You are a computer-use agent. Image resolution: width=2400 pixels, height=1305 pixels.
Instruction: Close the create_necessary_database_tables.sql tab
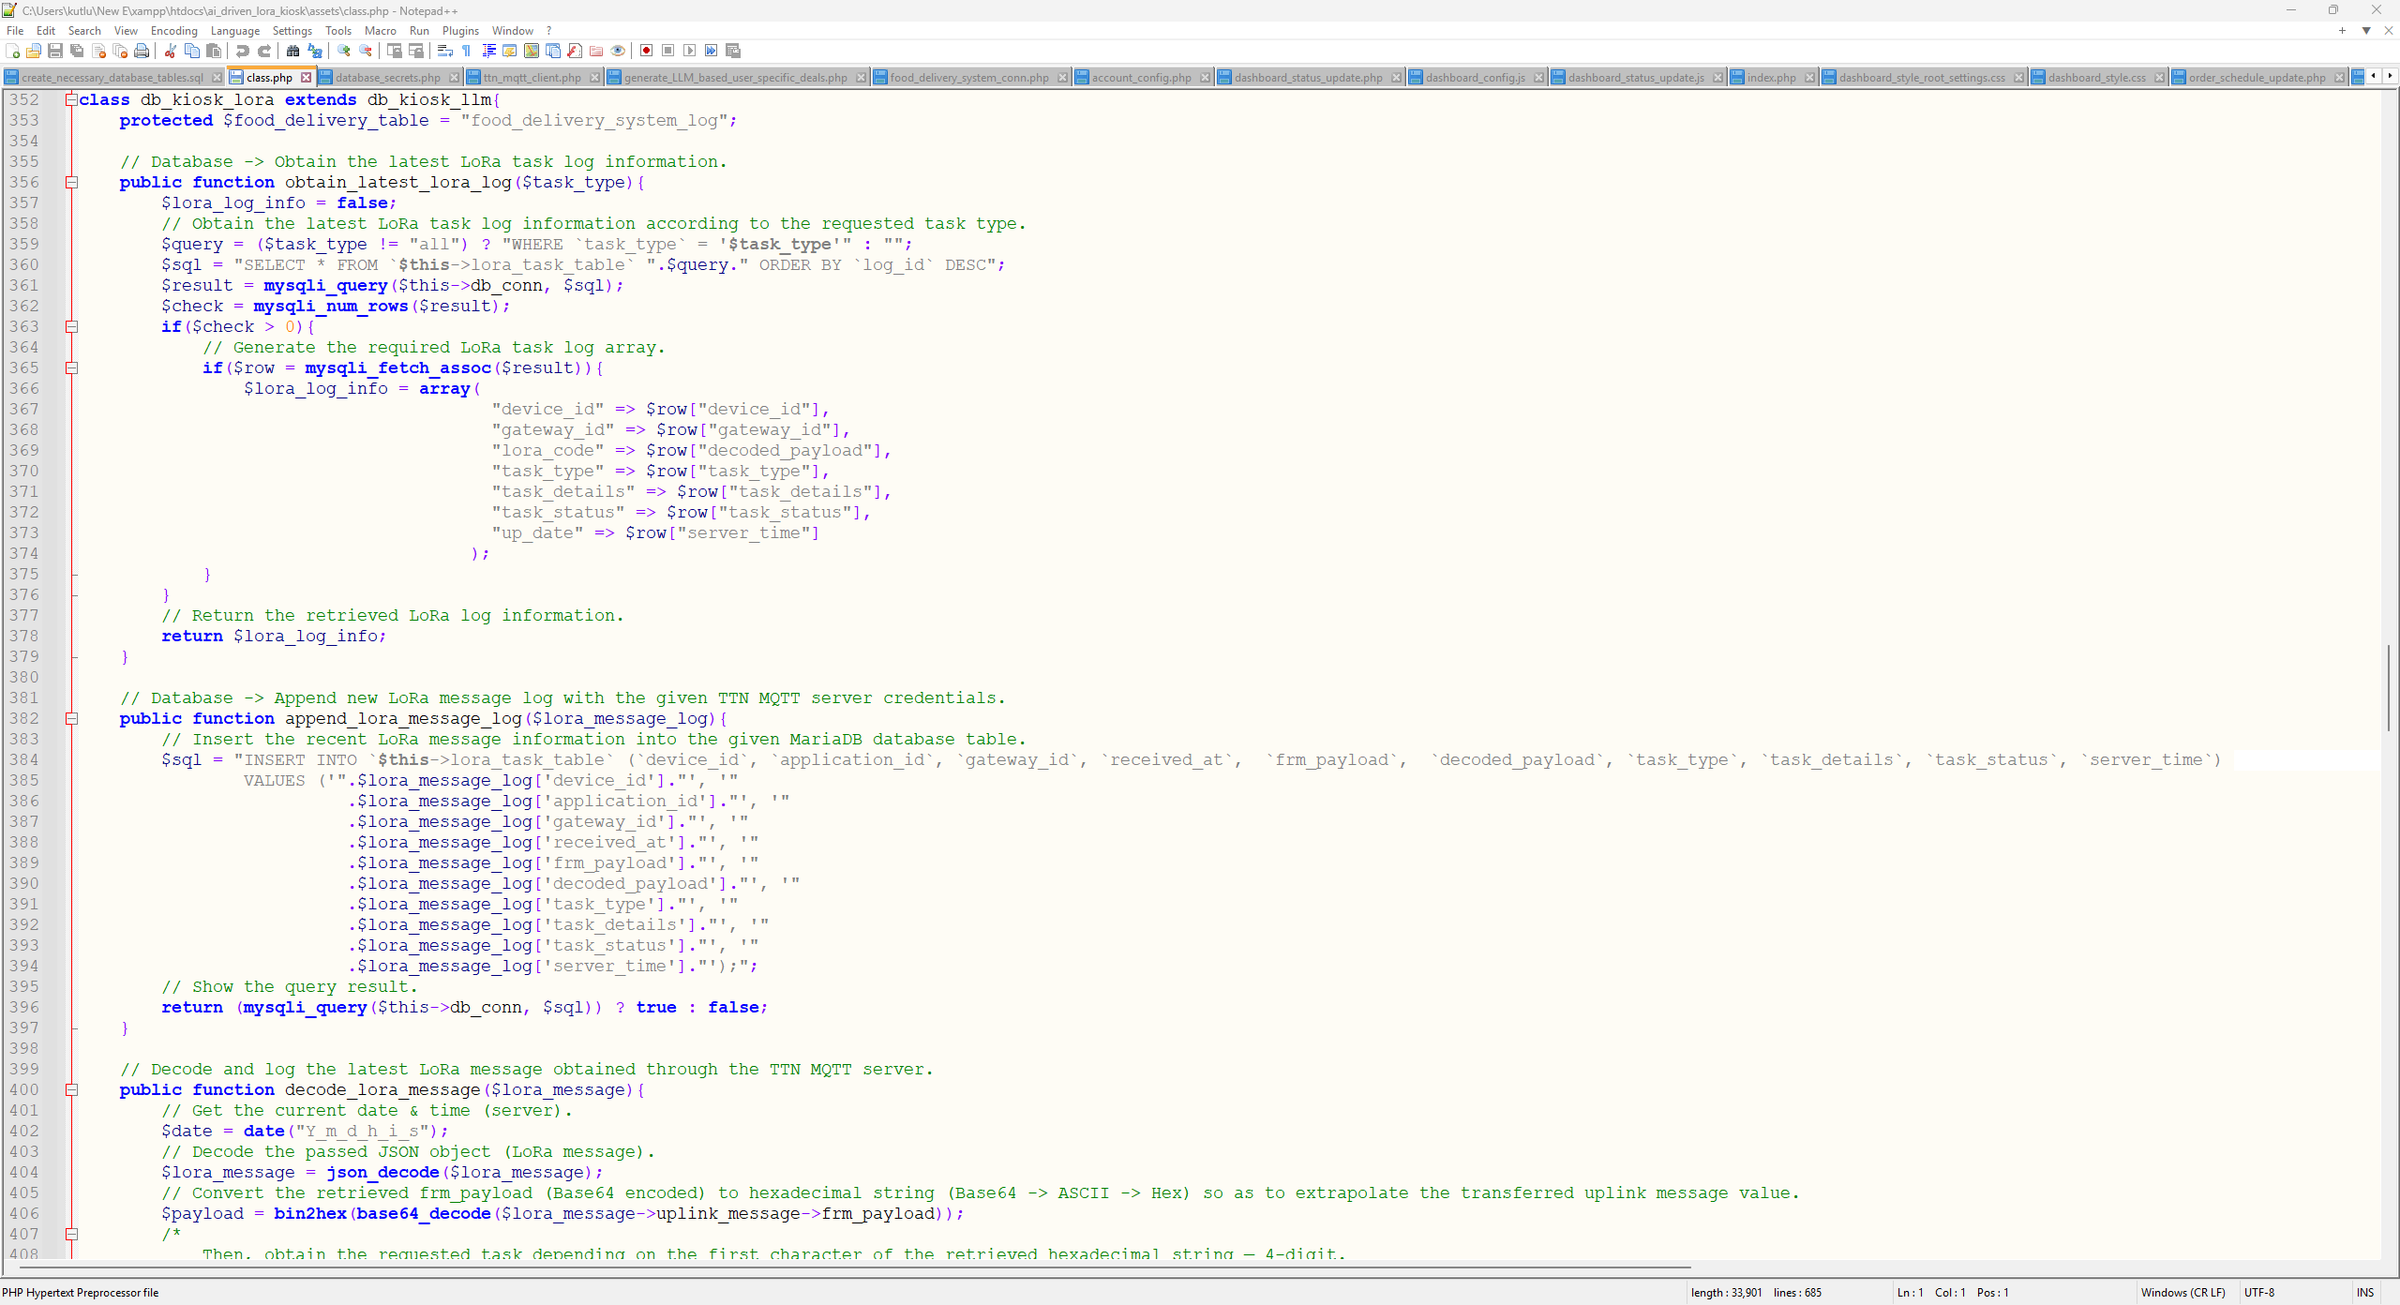tap(217, 77)
